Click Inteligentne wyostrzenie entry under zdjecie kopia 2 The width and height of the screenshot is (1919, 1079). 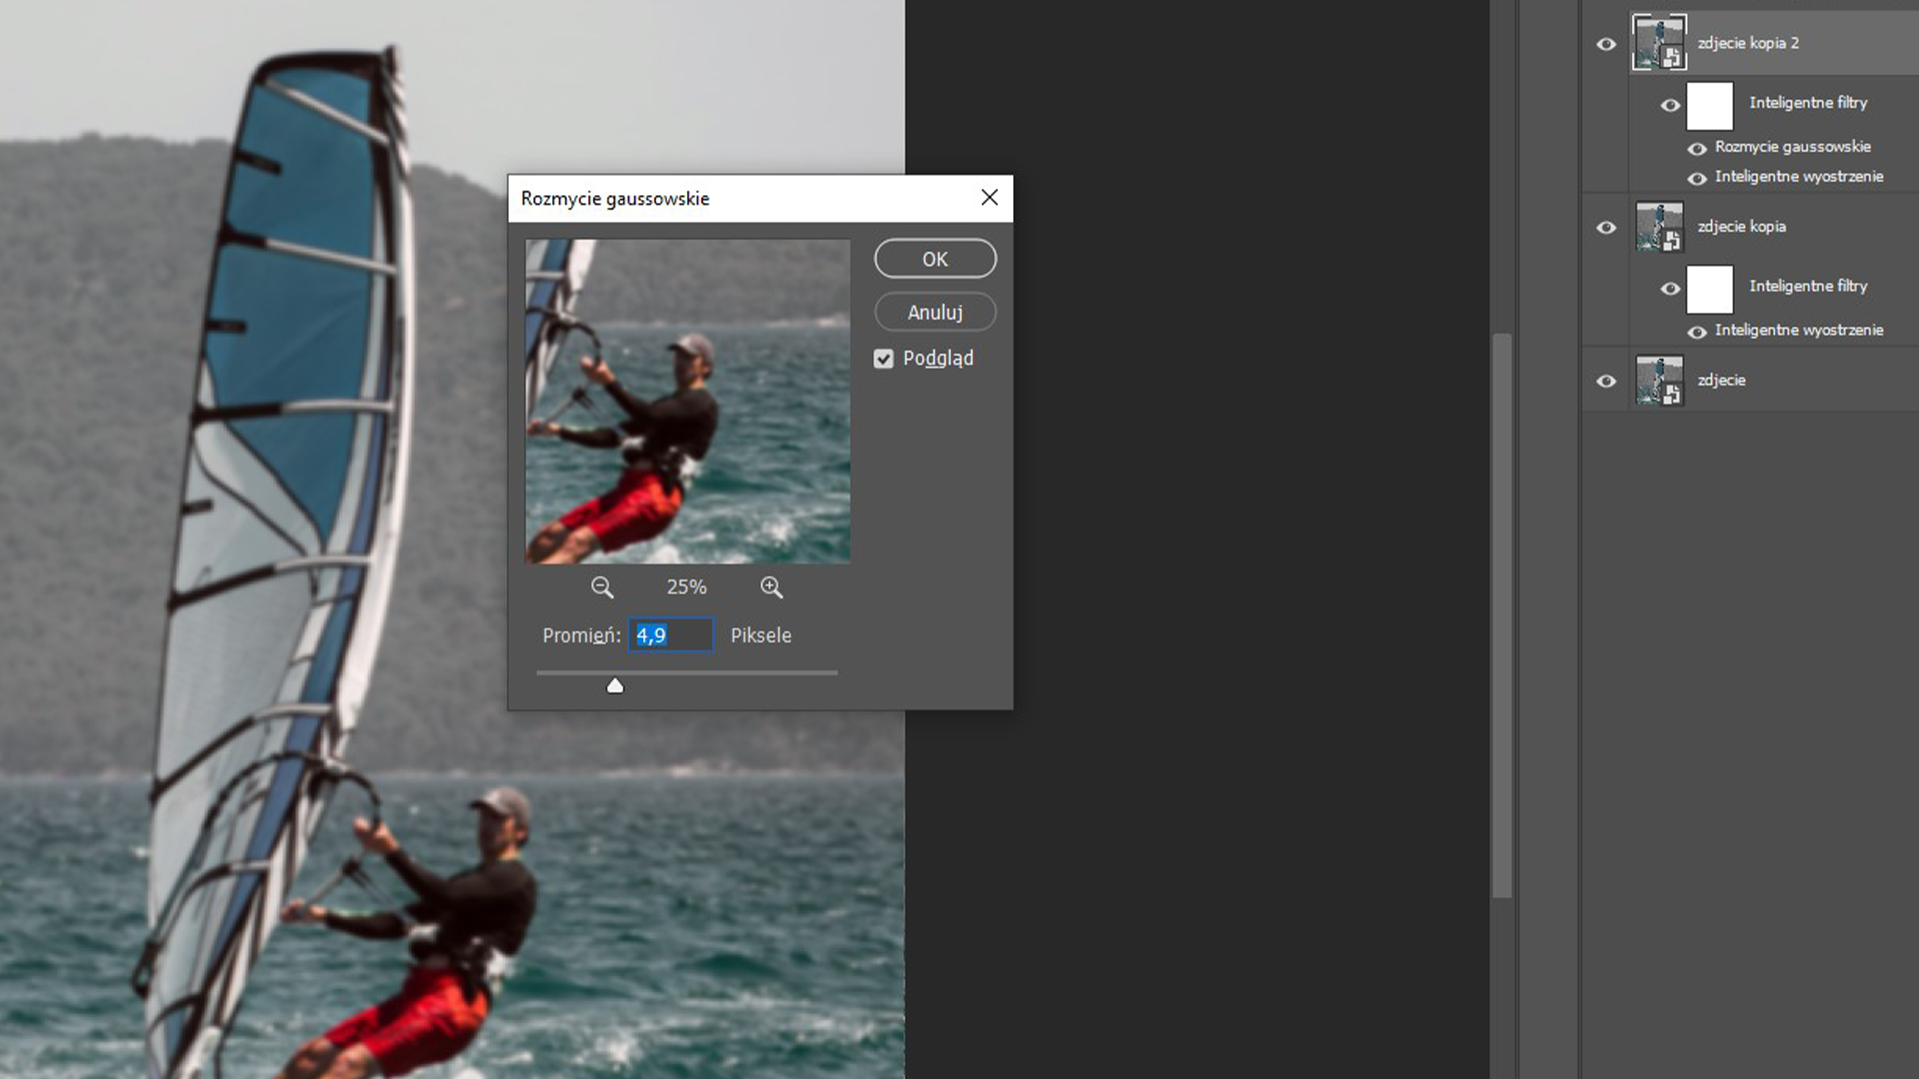(x=1799, y=176)
